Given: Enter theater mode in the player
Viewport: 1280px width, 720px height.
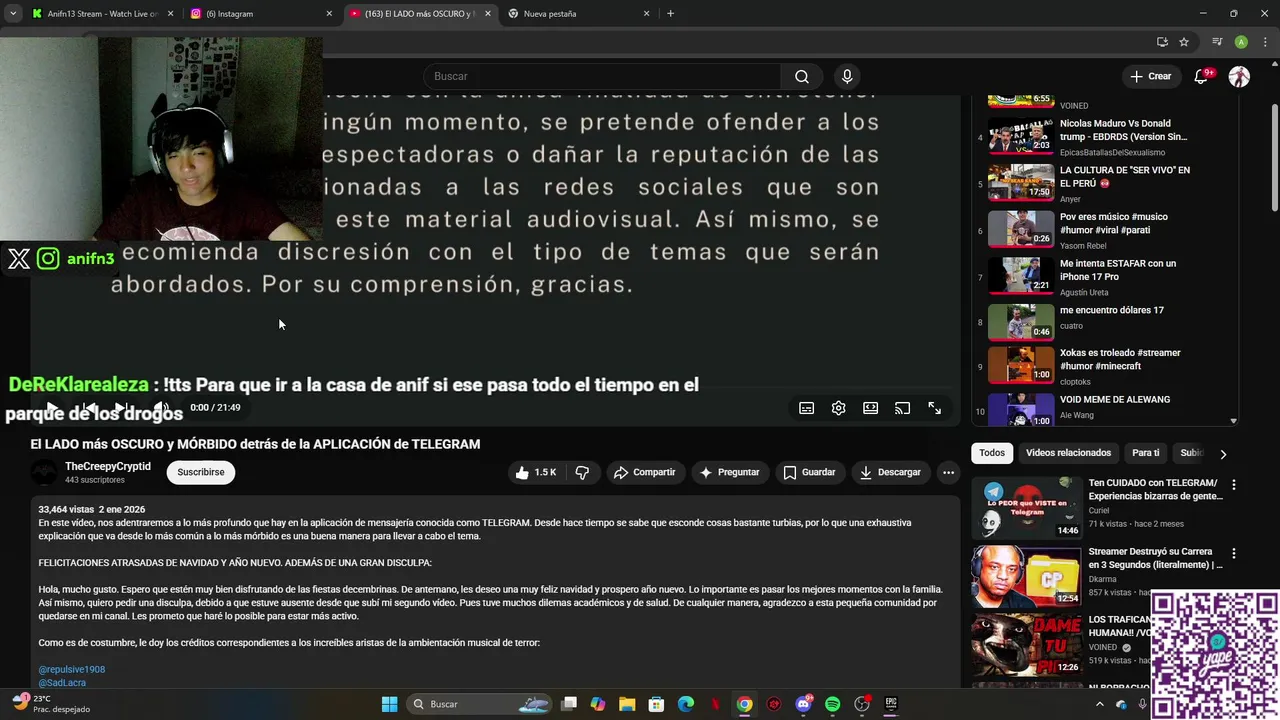Looking at the screenshot, I should (870, 408).
